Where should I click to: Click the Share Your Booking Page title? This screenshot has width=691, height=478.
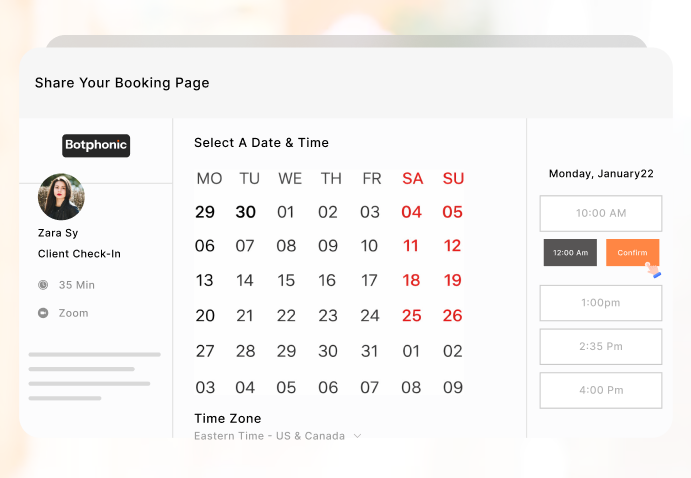pos(122,83)
